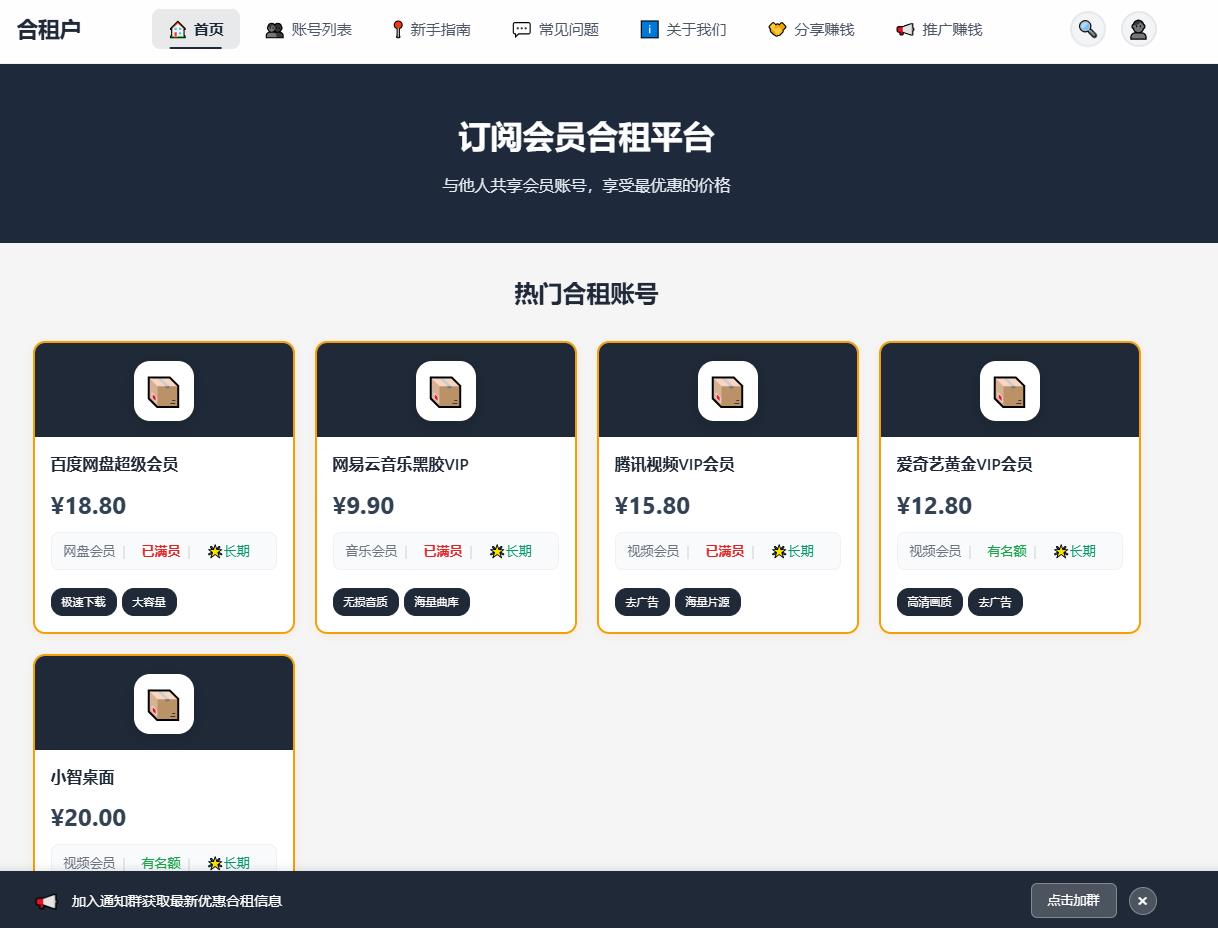This screenshot has height=928, width=1218.
Task: Click the 热门合租账号 heading
Action: coord(586,294)
